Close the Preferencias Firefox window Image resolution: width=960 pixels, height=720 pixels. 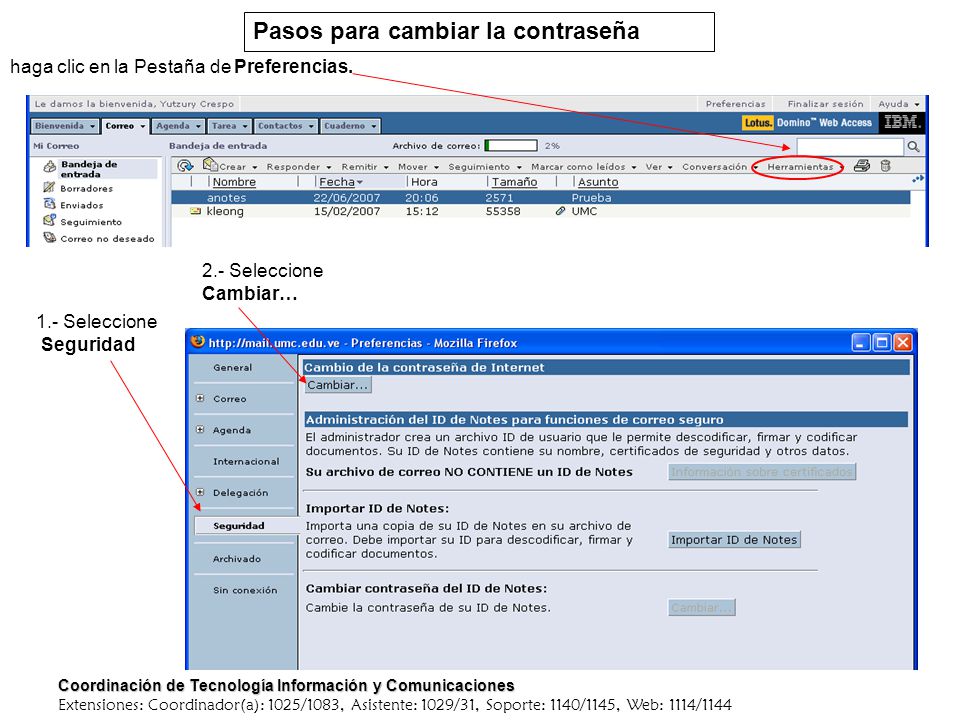coord(902,342)
